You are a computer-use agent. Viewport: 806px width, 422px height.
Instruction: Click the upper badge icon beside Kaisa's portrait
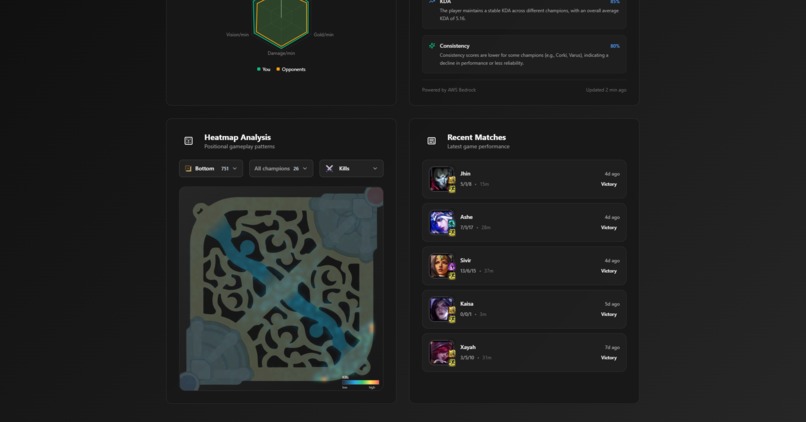coord(452,310)
